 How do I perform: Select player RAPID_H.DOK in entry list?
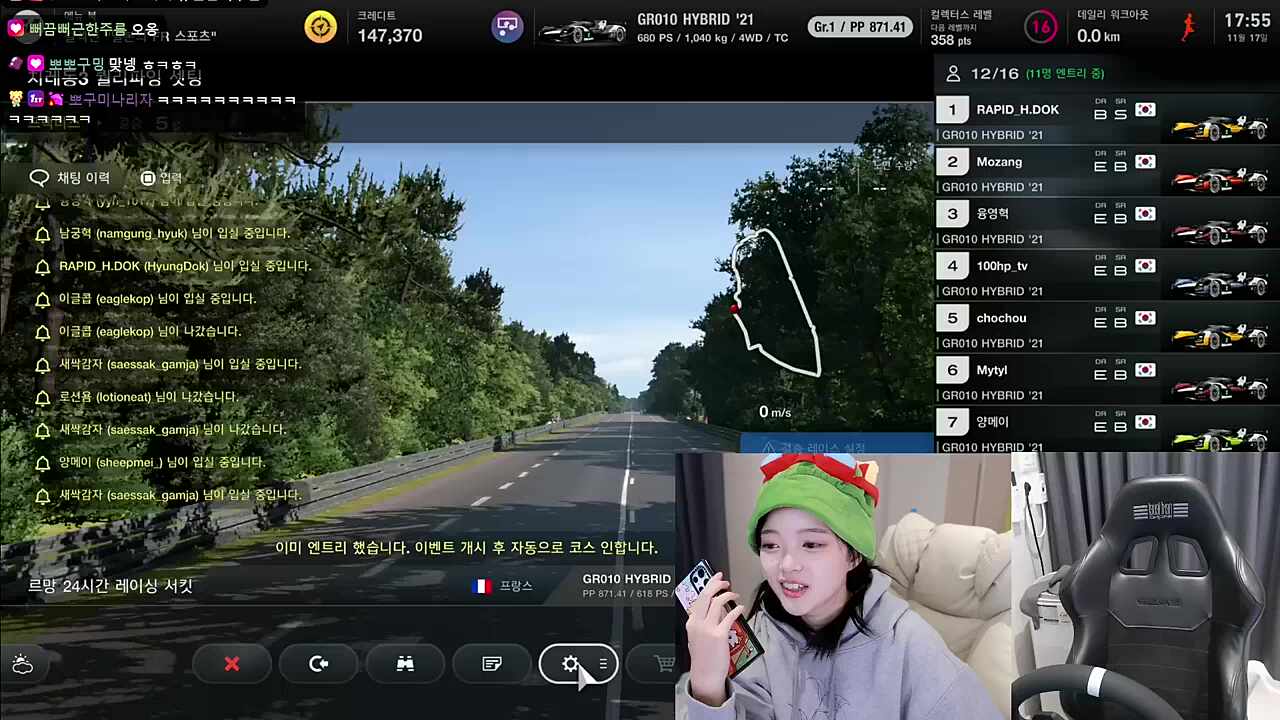click(x=1017, y=110)
